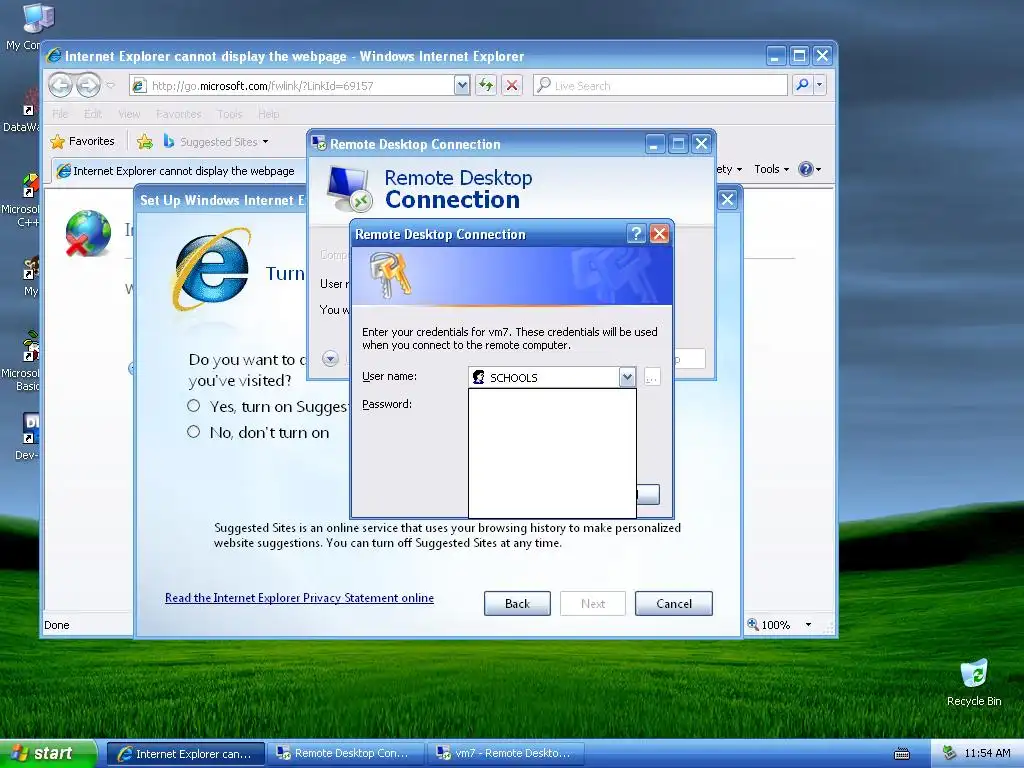The image size is (1024, 768).
Task: Open the recent pages dropdown beside Forward
Action: click(x=110, y=85)
